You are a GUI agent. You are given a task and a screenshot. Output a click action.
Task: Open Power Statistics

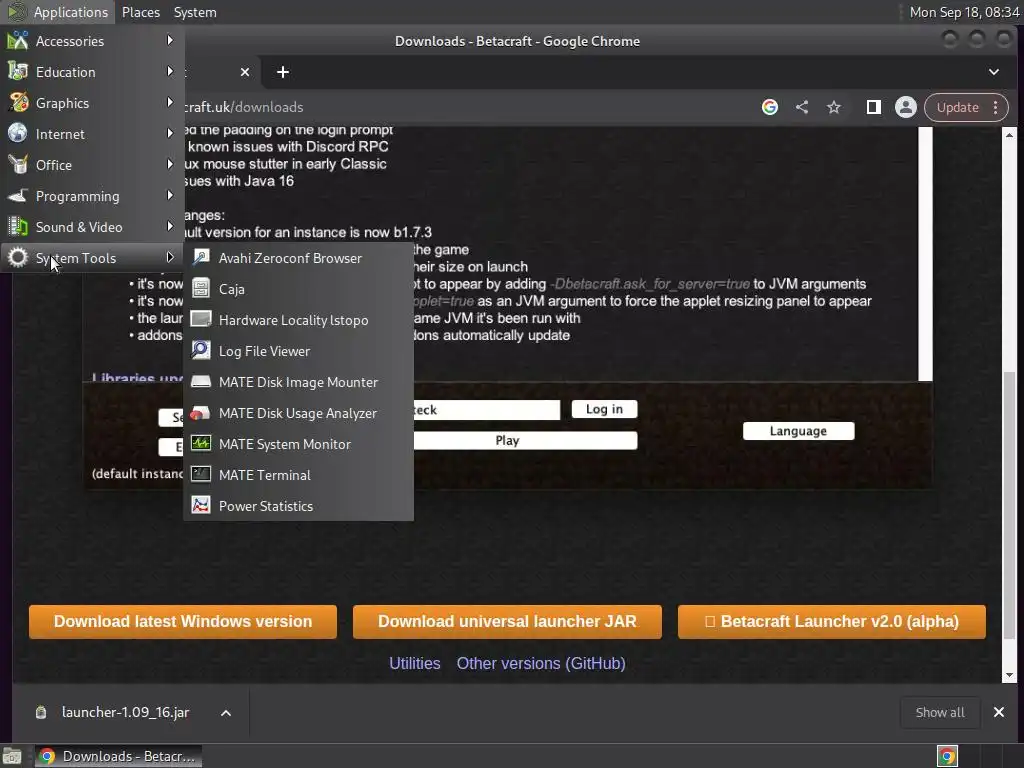pos(298,506)
